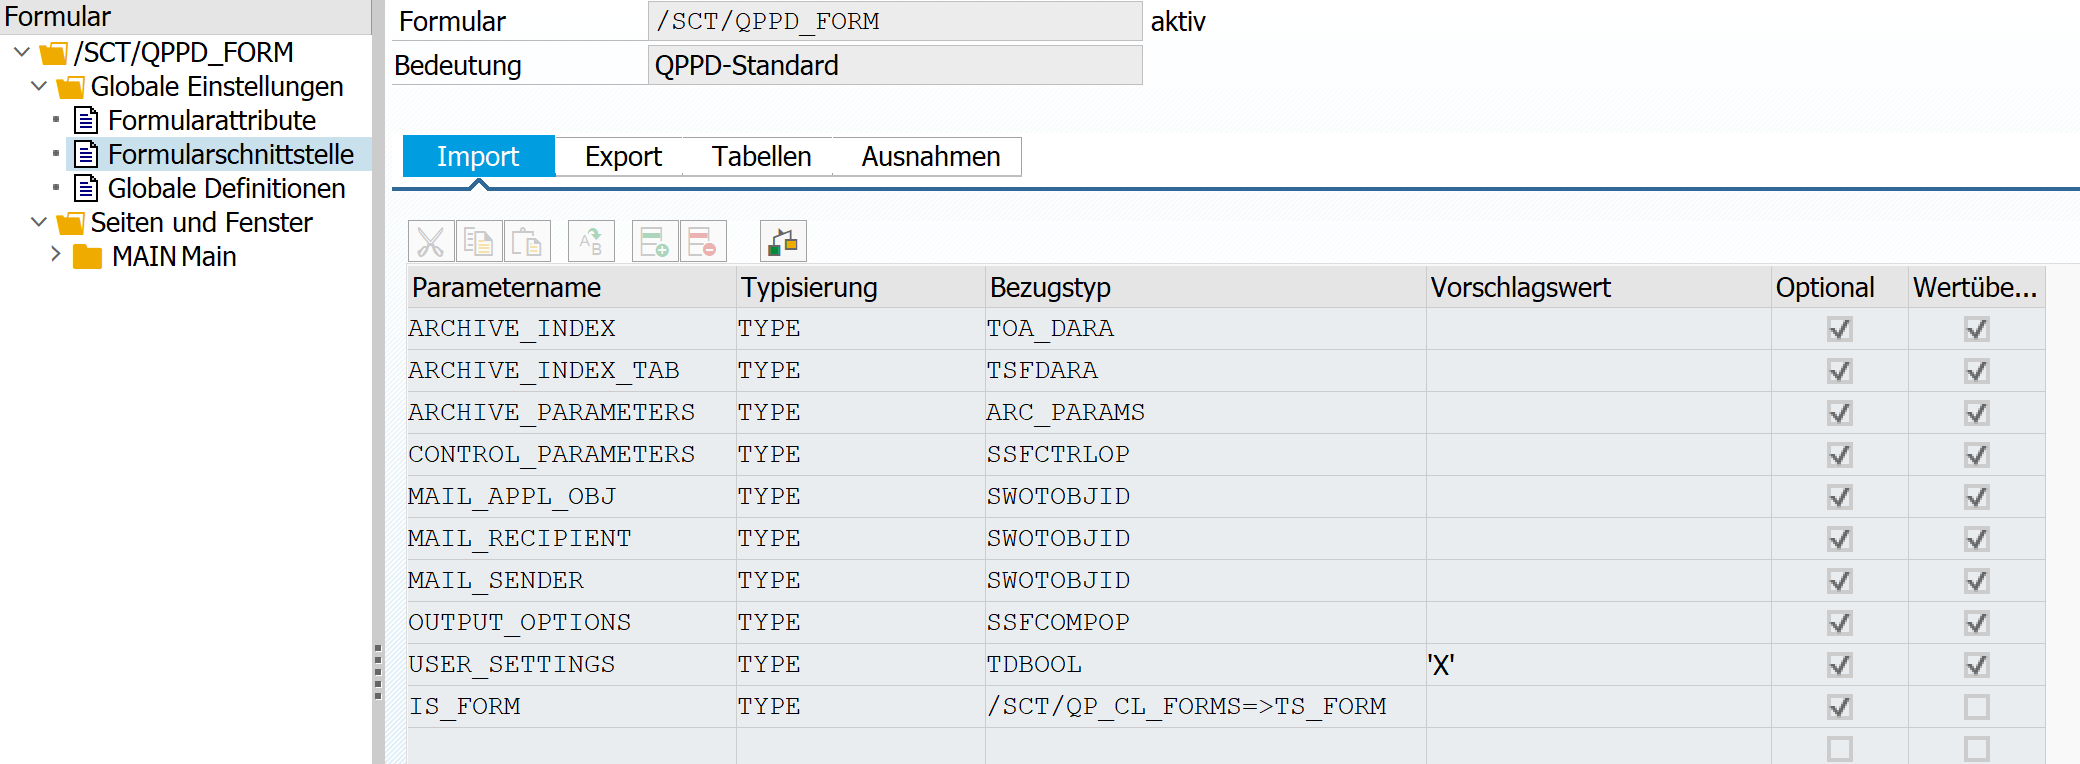The width and height of the screenshot is (2080, 764).
Task: Toggle the Optional checkbox for USER_SETTINGS
Action: point(1840,665)
